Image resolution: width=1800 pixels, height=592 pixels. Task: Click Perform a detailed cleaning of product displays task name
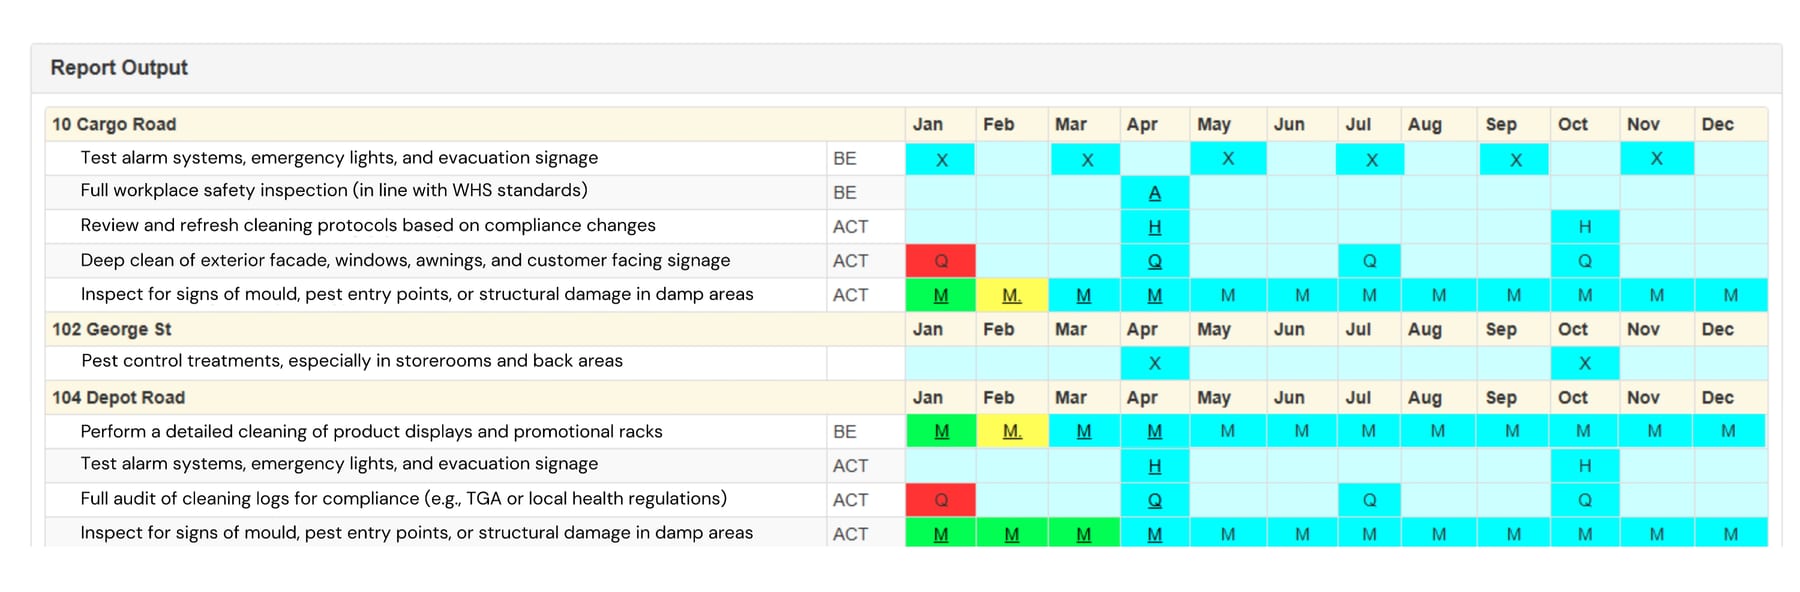371,431
